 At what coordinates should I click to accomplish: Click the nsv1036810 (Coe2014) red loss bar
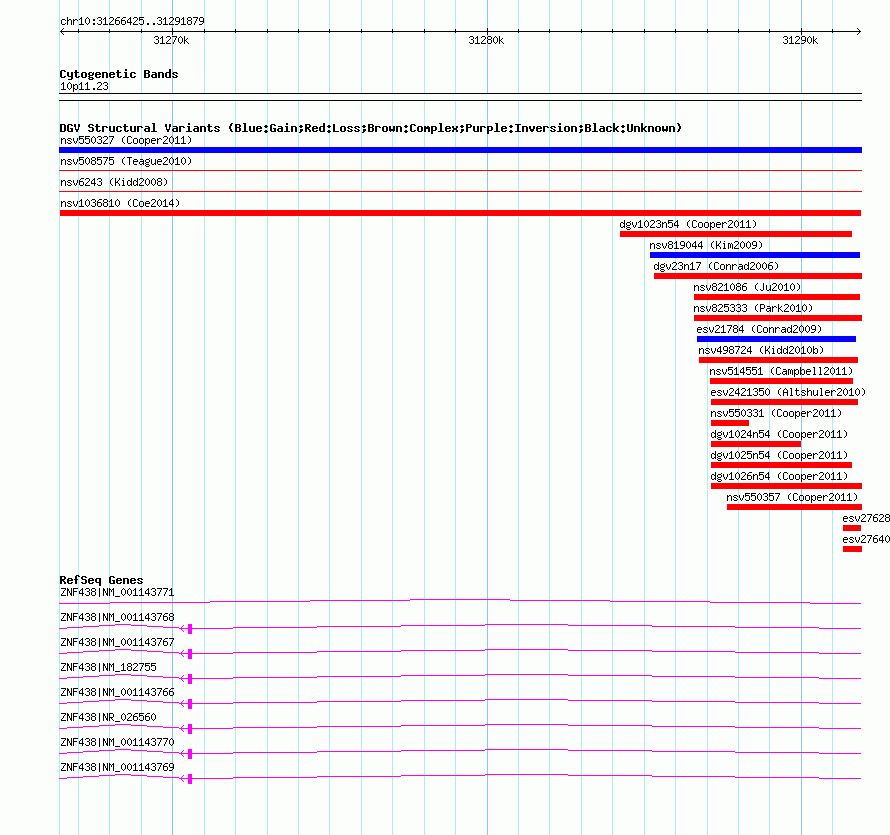pyautogui.click(x=460, y=213)
